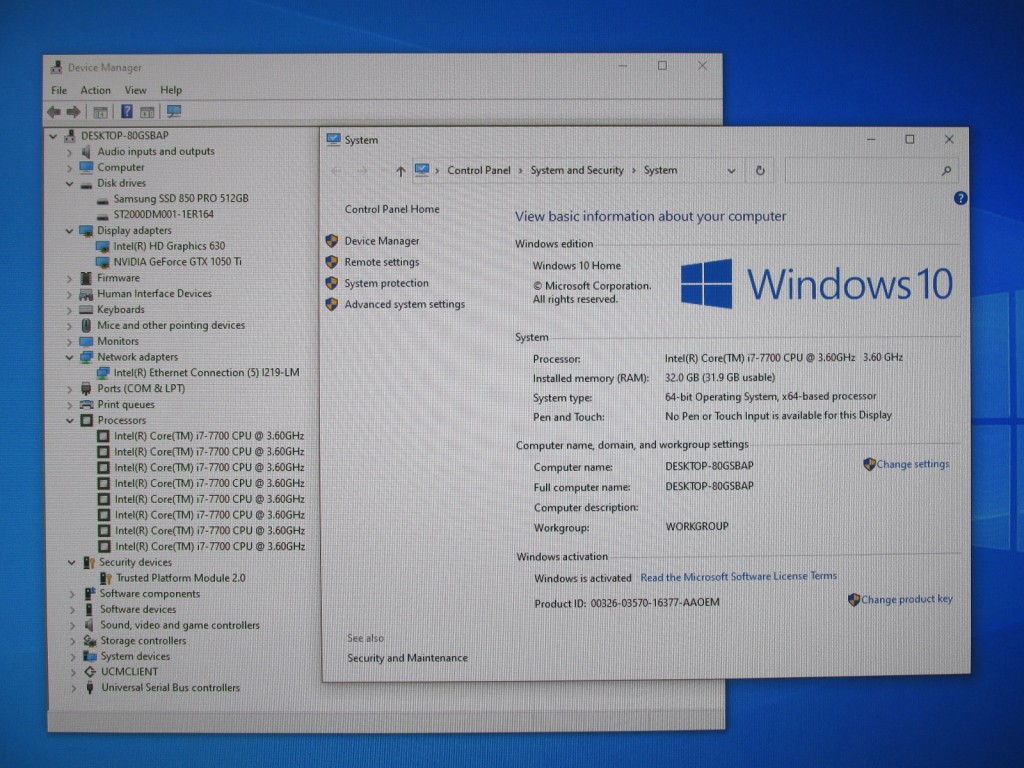The width and height of the screenshot is (1024, 768).
Task: Click the shield icon beside System protection
Action: click(x=332, y=283)
